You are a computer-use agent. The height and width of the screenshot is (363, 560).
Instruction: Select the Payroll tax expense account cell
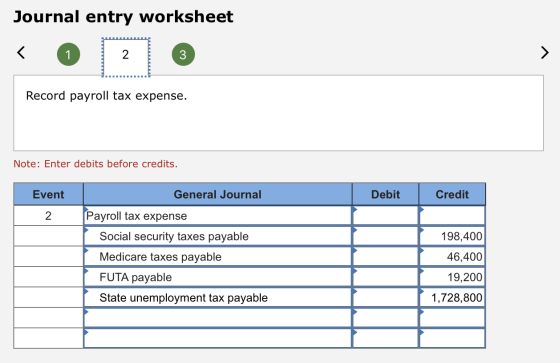218,215
